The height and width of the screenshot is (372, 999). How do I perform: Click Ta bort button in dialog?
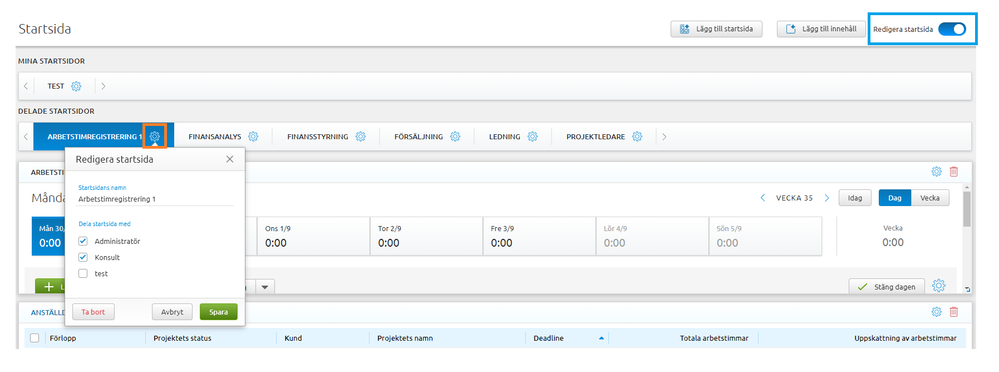tap(94, 312)
